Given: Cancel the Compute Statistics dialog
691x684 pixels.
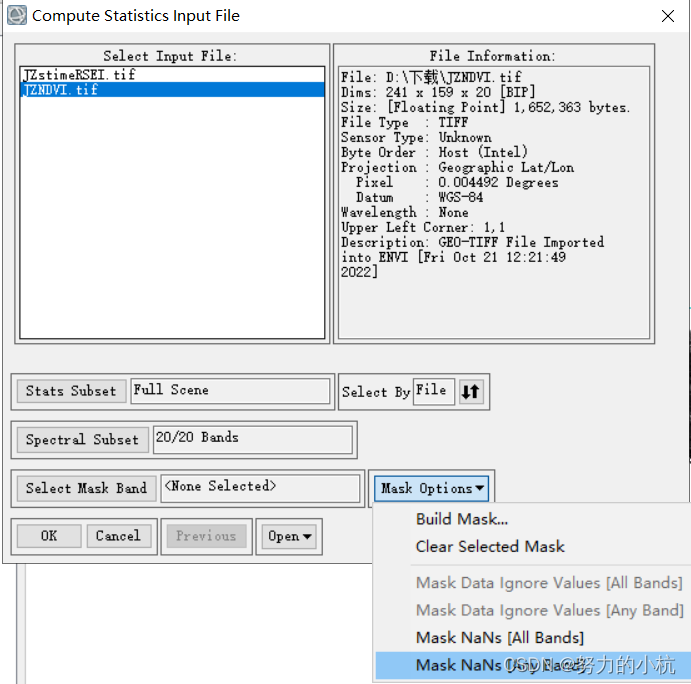Looking at the screenshot, I should tap(118, 536).
